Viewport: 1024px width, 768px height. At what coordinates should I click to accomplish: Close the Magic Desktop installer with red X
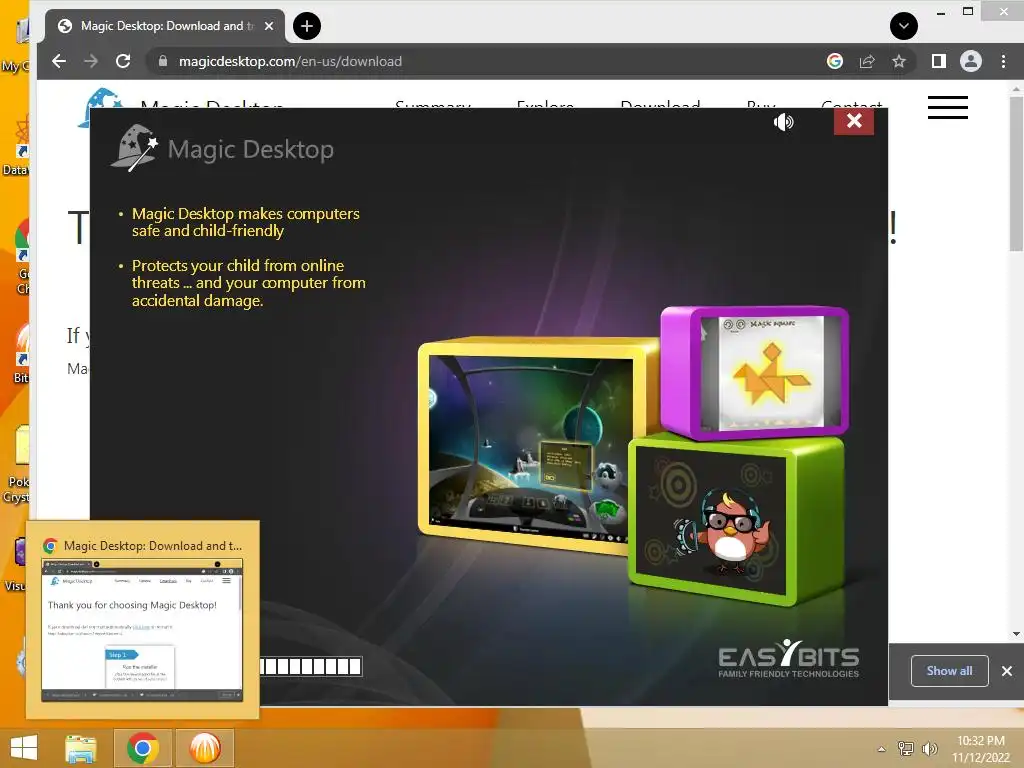[x=854, y=121]
